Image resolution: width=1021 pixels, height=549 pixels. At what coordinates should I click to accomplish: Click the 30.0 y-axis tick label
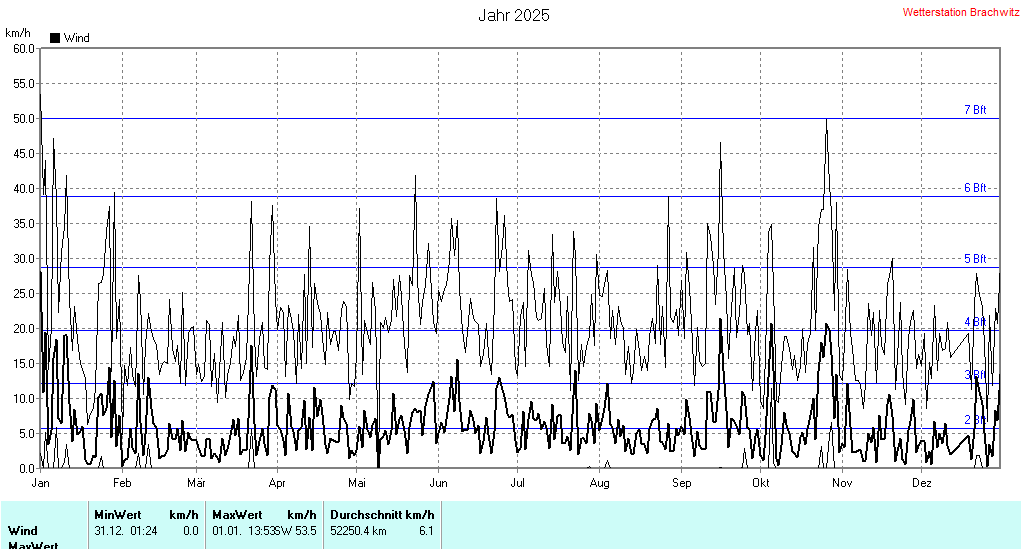pos(22,258)
